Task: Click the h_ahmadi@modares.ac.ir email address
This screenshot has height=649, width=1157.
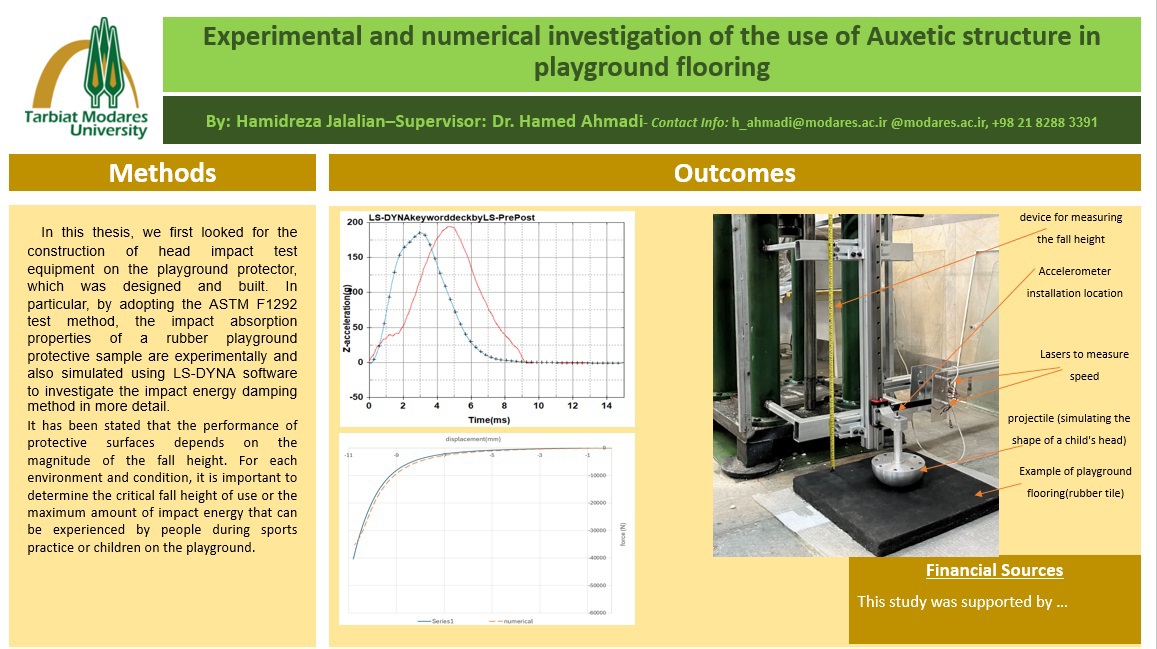Action: [x=809, y=122]
